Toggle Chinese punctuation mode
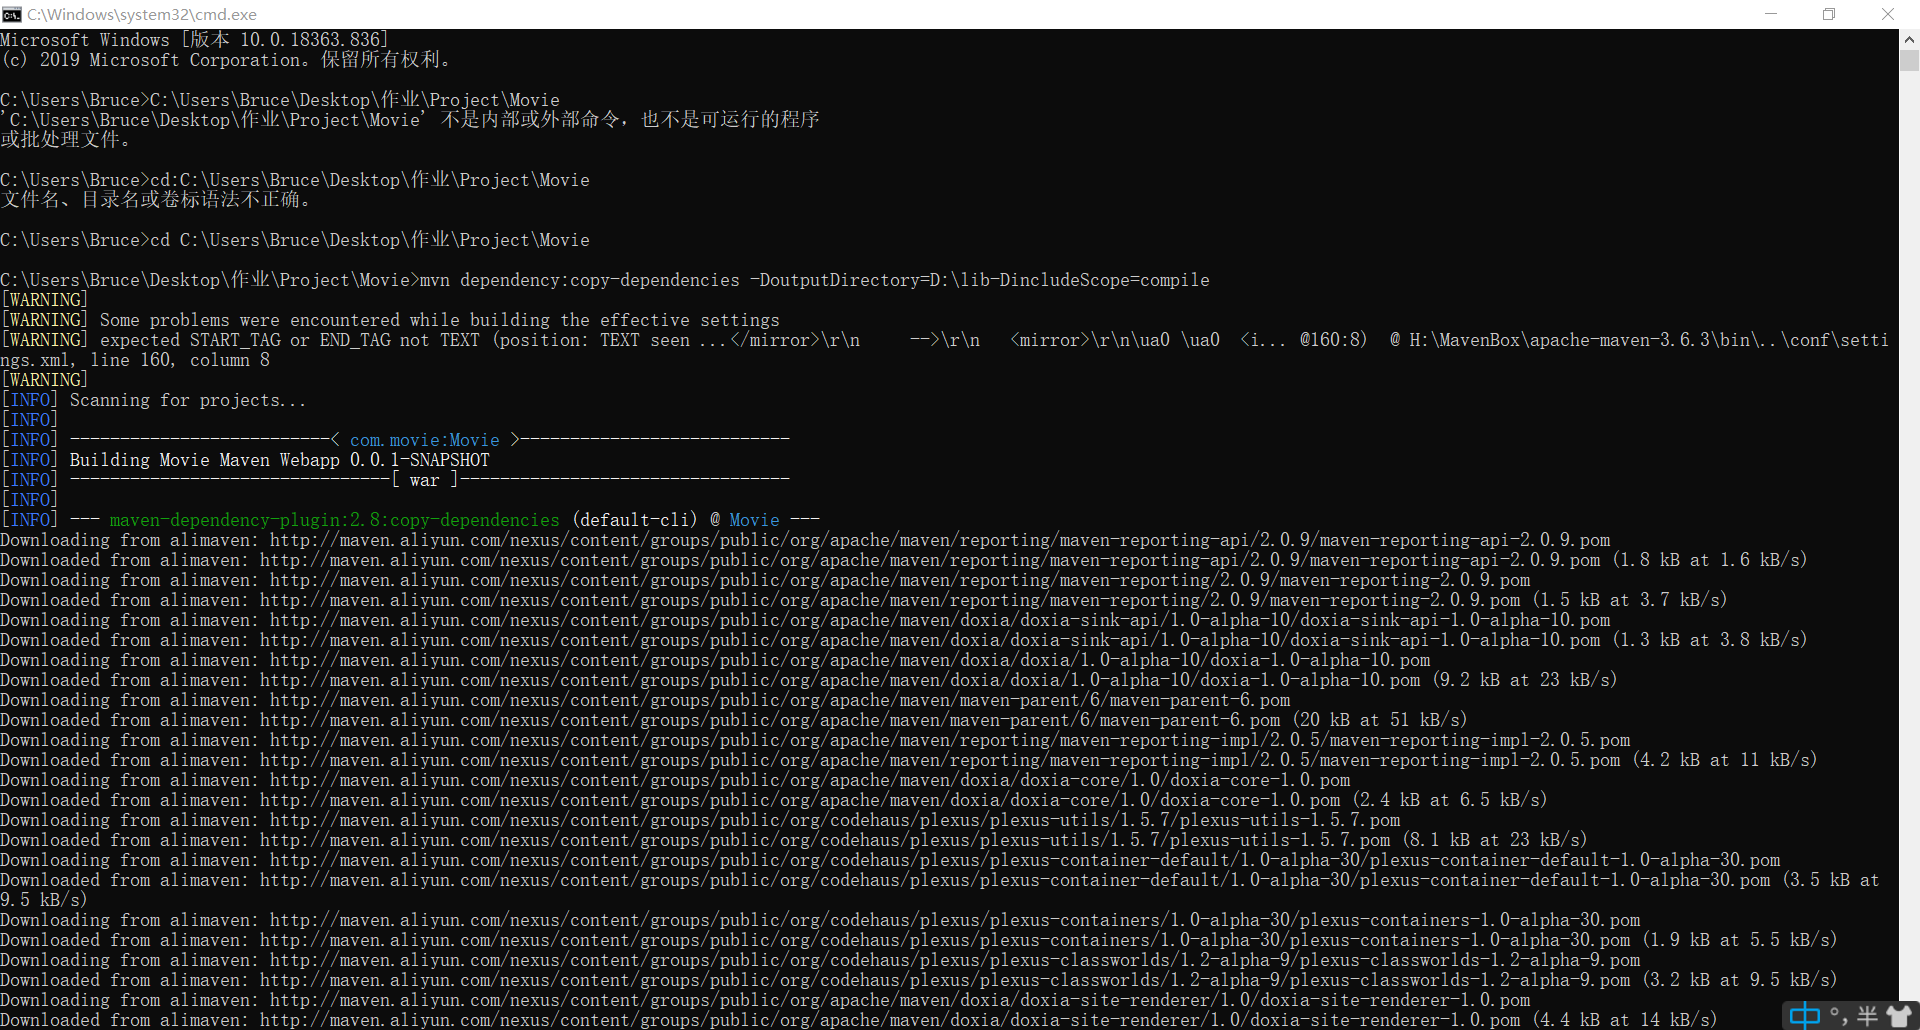This screenshot has height=1030, width=1920. pos(1840,1016)
